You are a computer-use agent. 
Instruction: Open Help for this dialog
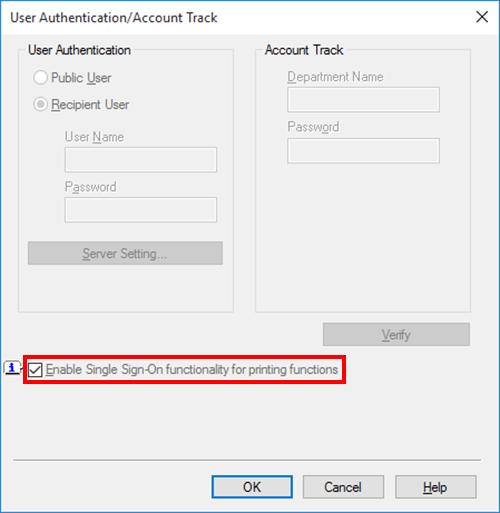pyautogui.click(x=436, y=487)
